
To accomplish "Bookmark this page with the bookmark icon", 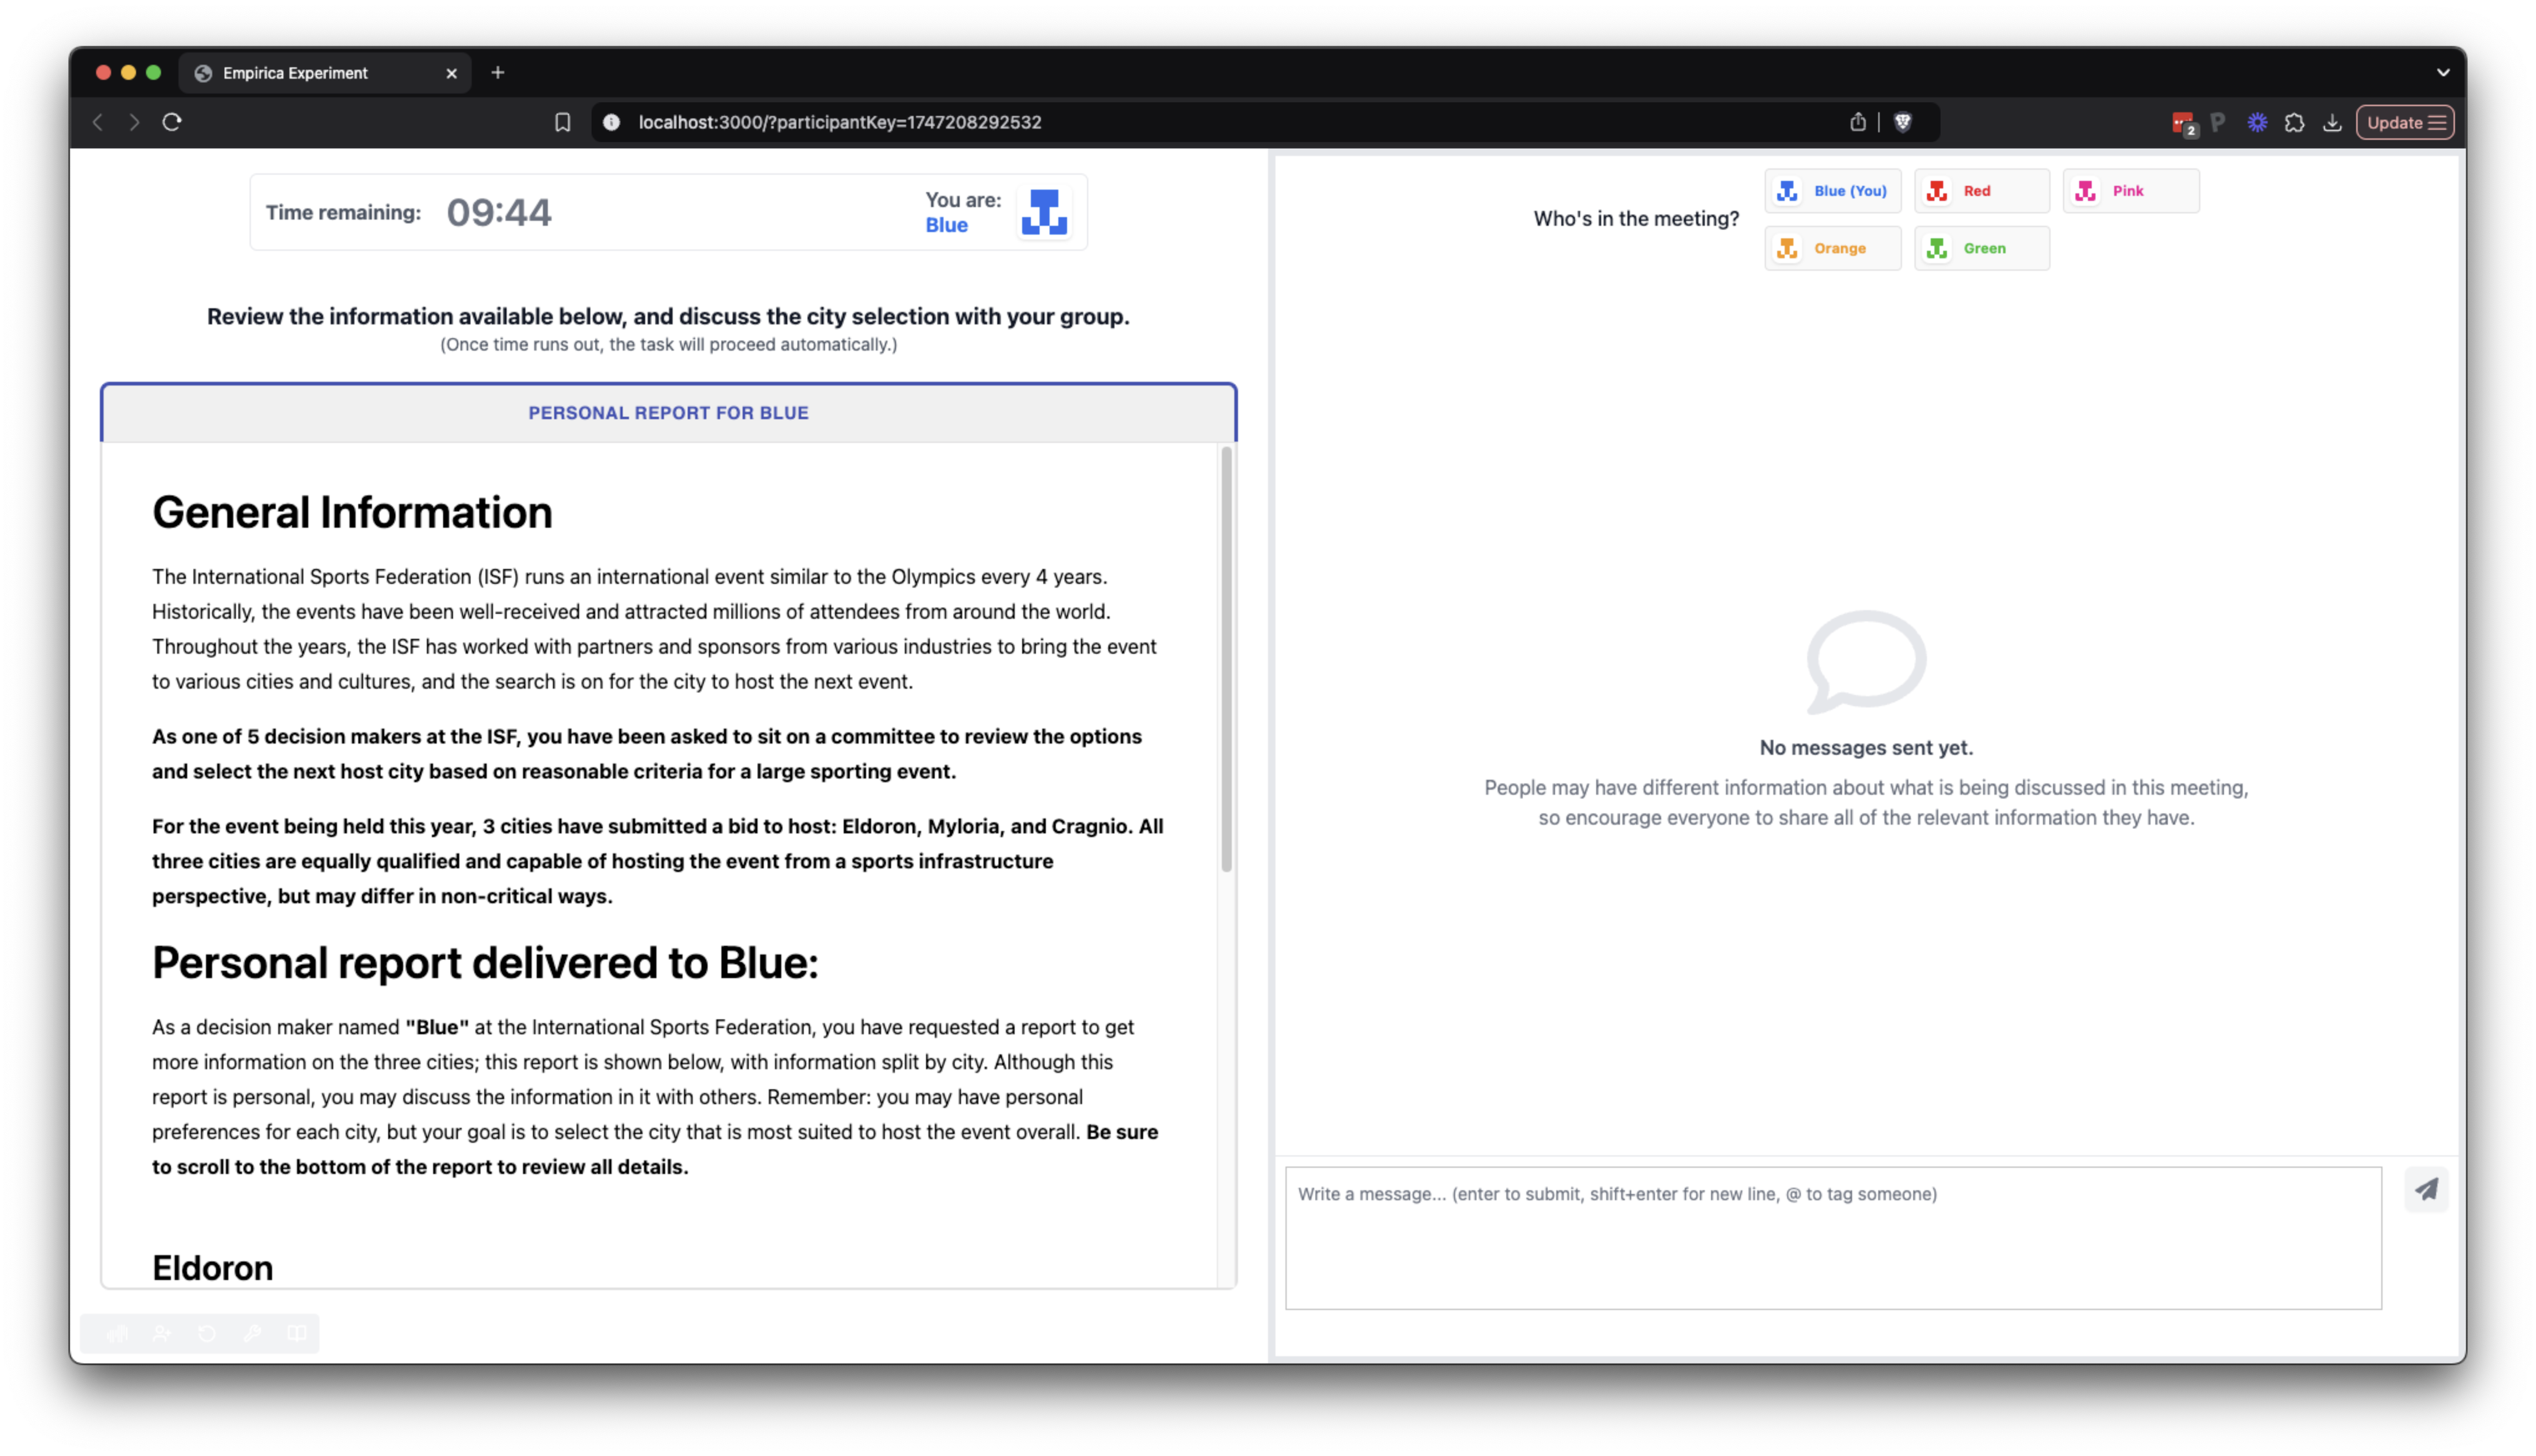I will coord(563,122).
